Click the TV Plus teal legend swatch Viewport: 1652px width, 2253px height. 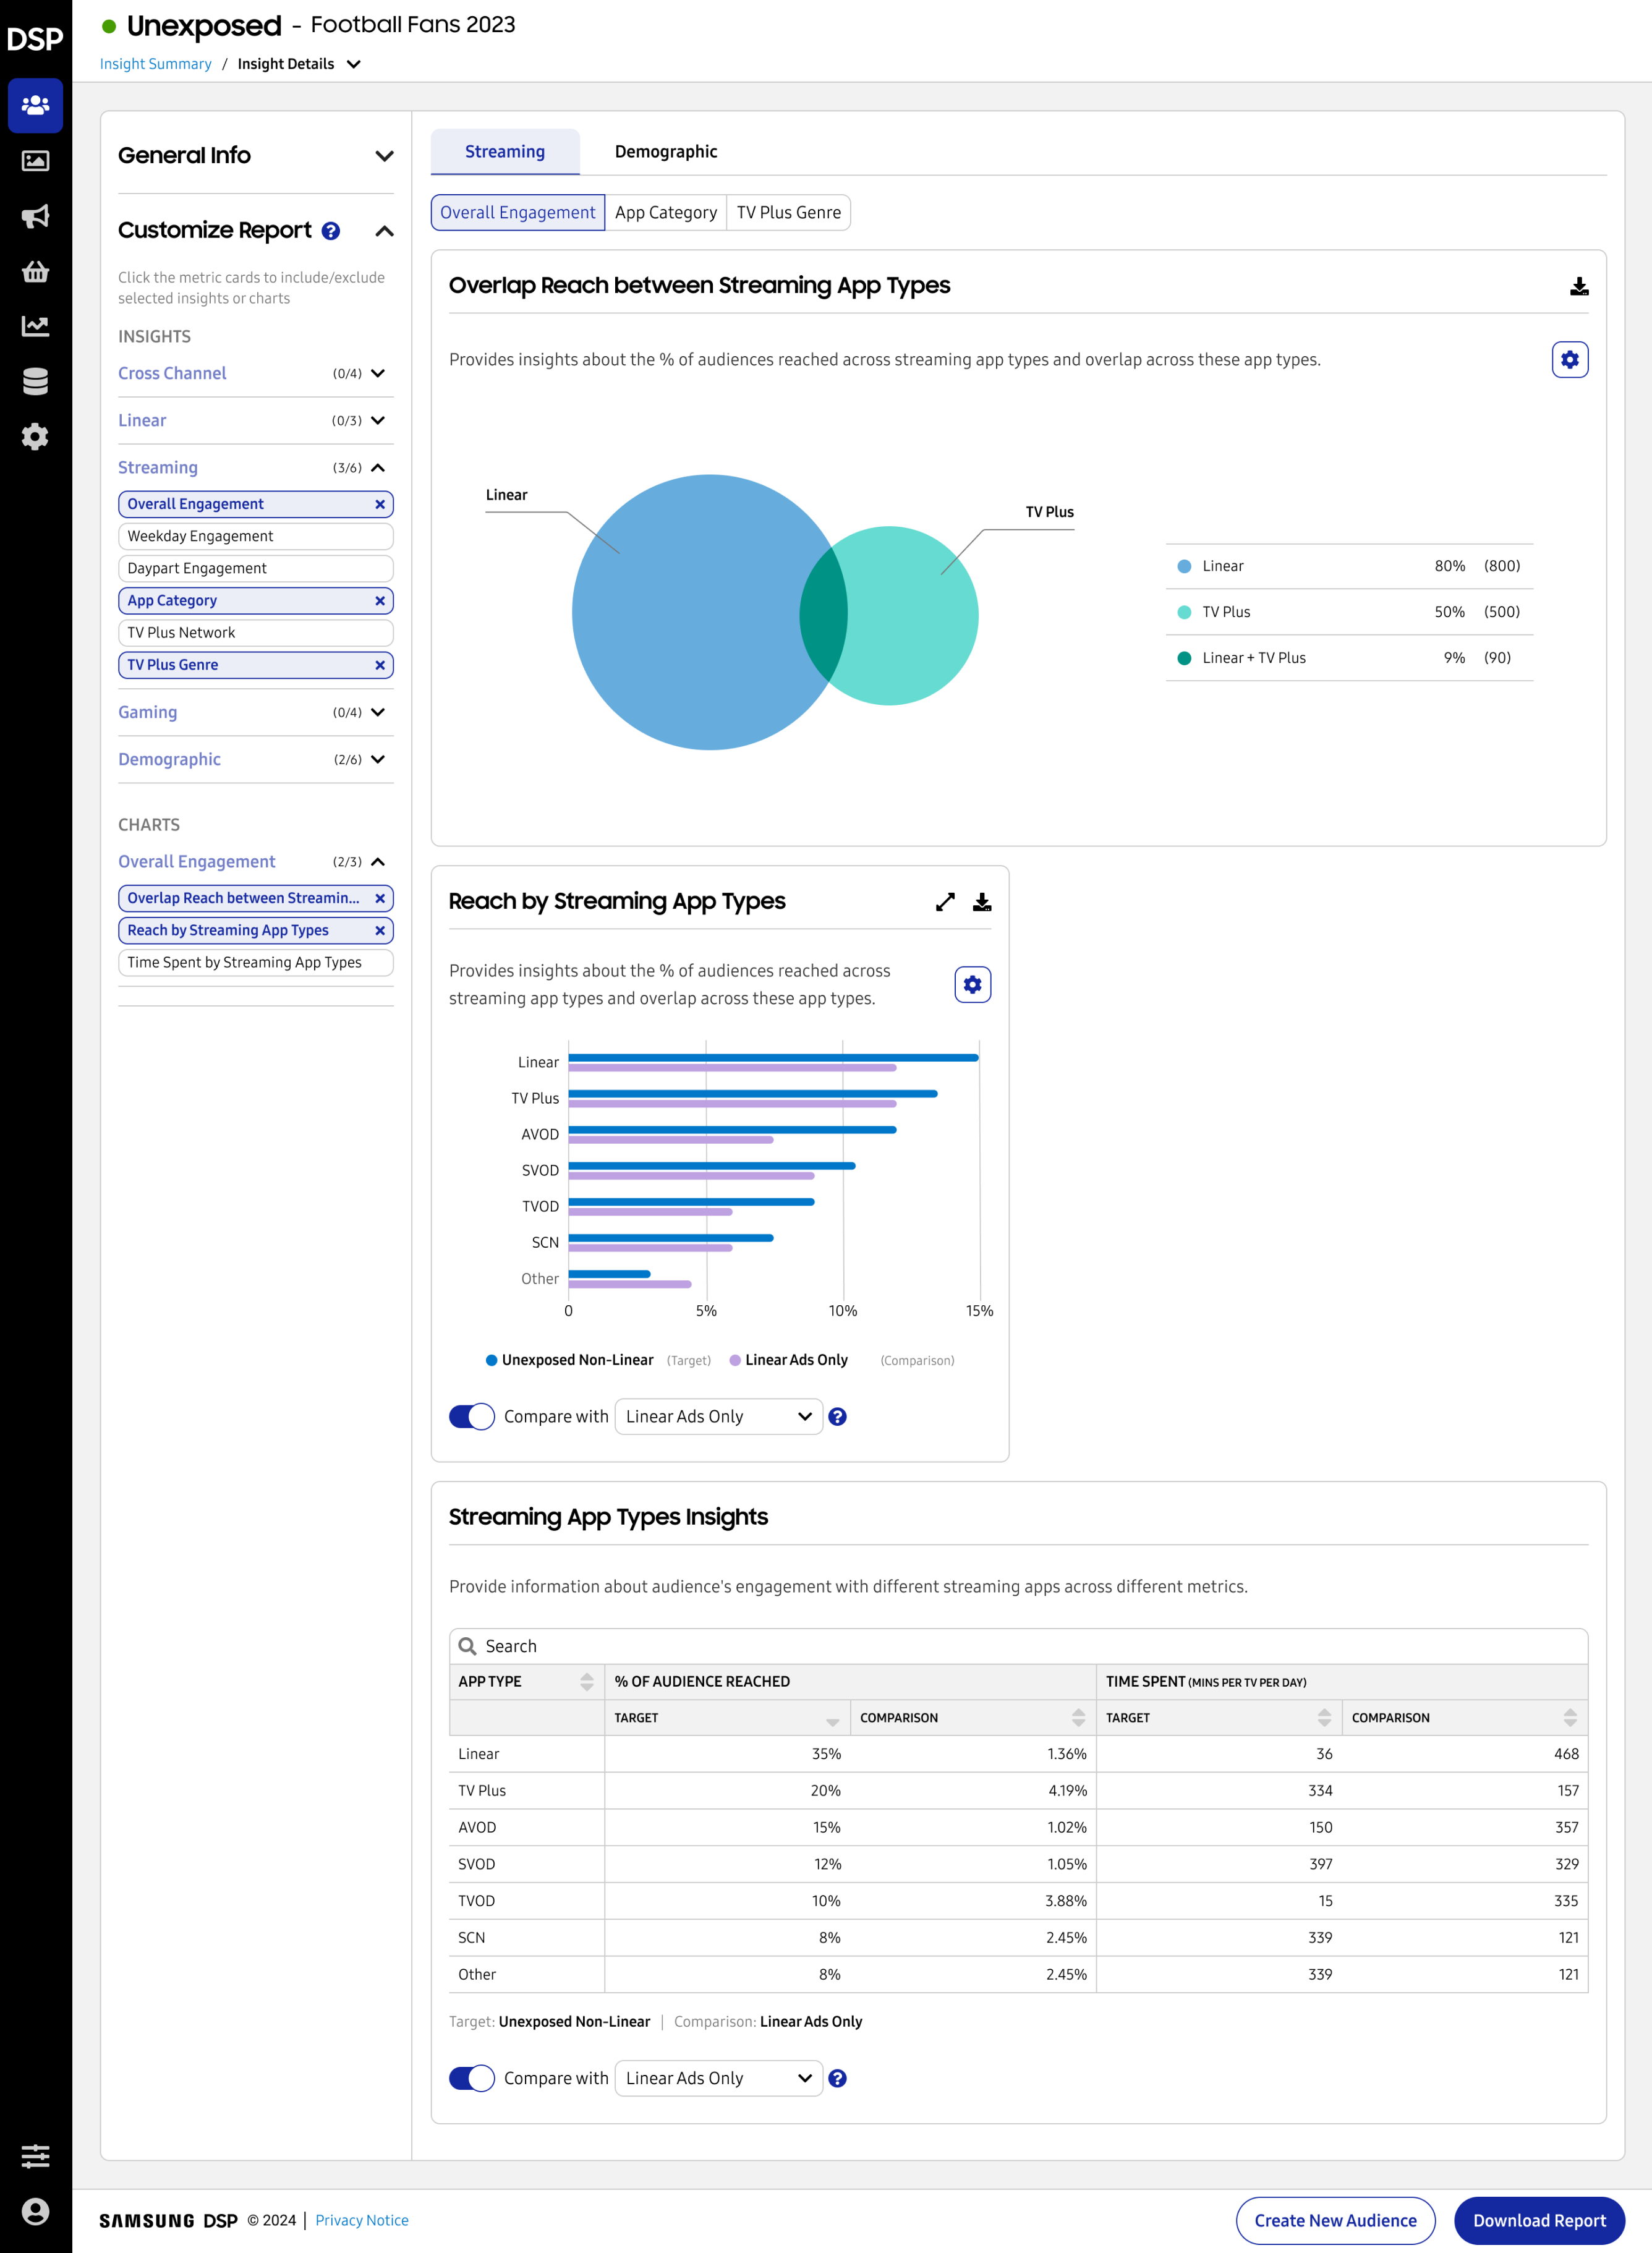pos(1184,612)
